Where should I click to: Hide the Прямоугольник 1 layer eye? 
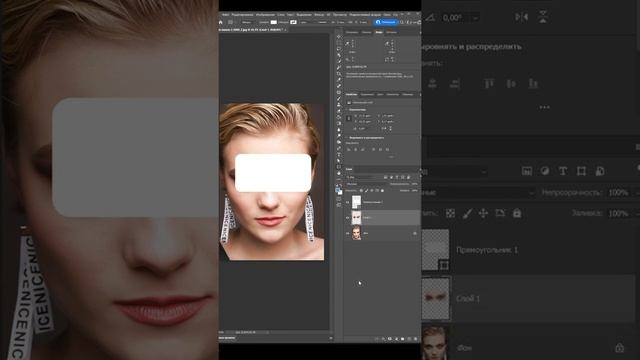(347, 202)
